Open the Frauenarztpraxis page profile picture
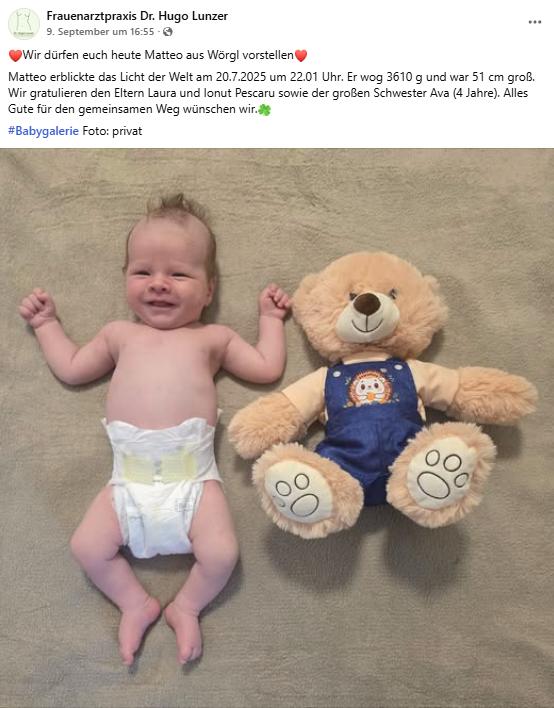Image resolution: width=554 pixels, height=708 pixels. click(23, 23)
